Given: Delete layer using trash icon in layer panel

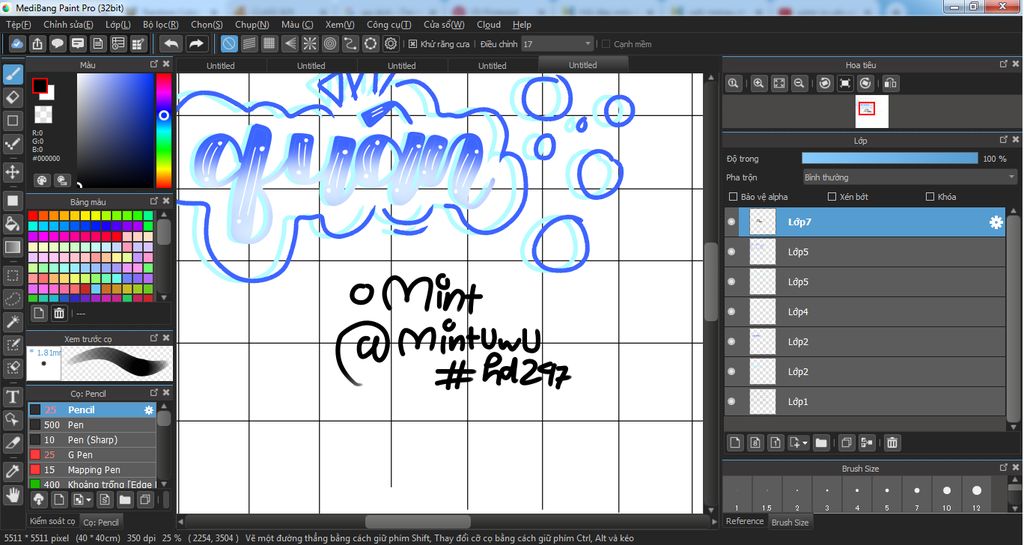Looking at the screenshot, I should point(892,442).
